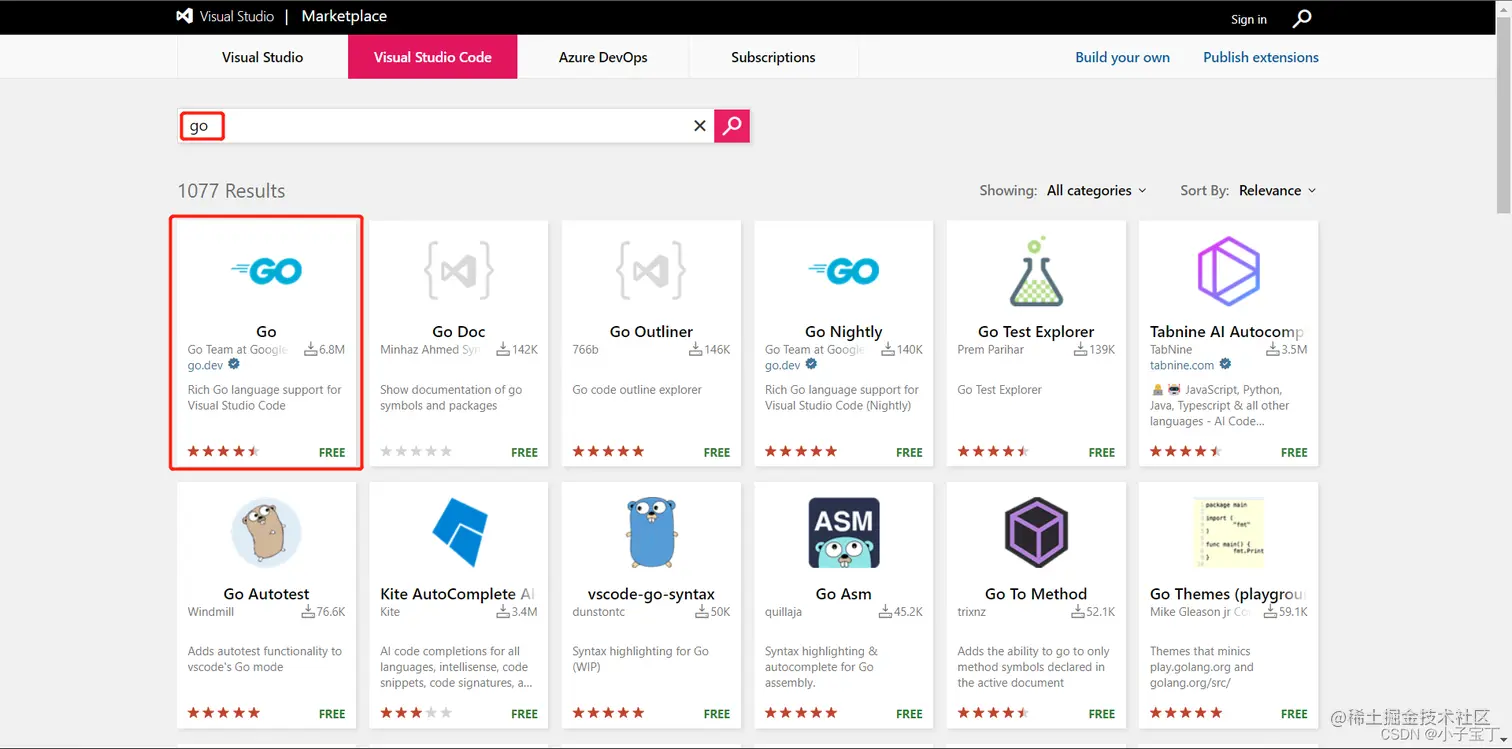The height and width of the screenshot is (749, 1512).
Task: Open the Go Nightly extension logo
Action: click(843, 270)
